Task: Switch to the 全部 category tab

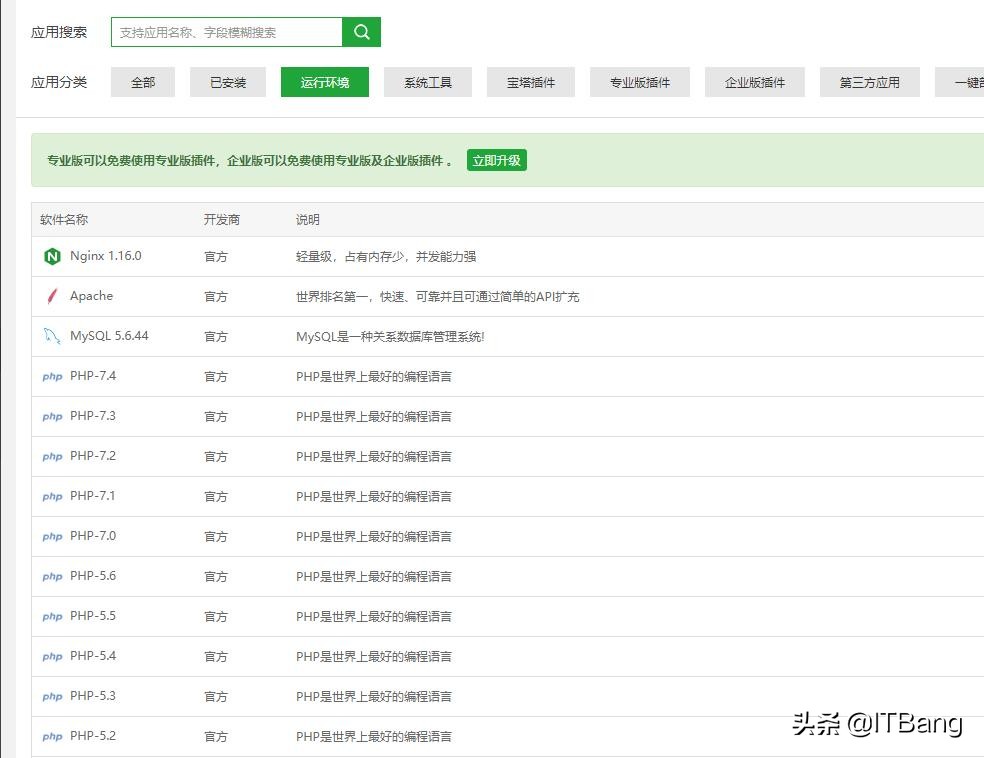Action: tap(142, 82)
